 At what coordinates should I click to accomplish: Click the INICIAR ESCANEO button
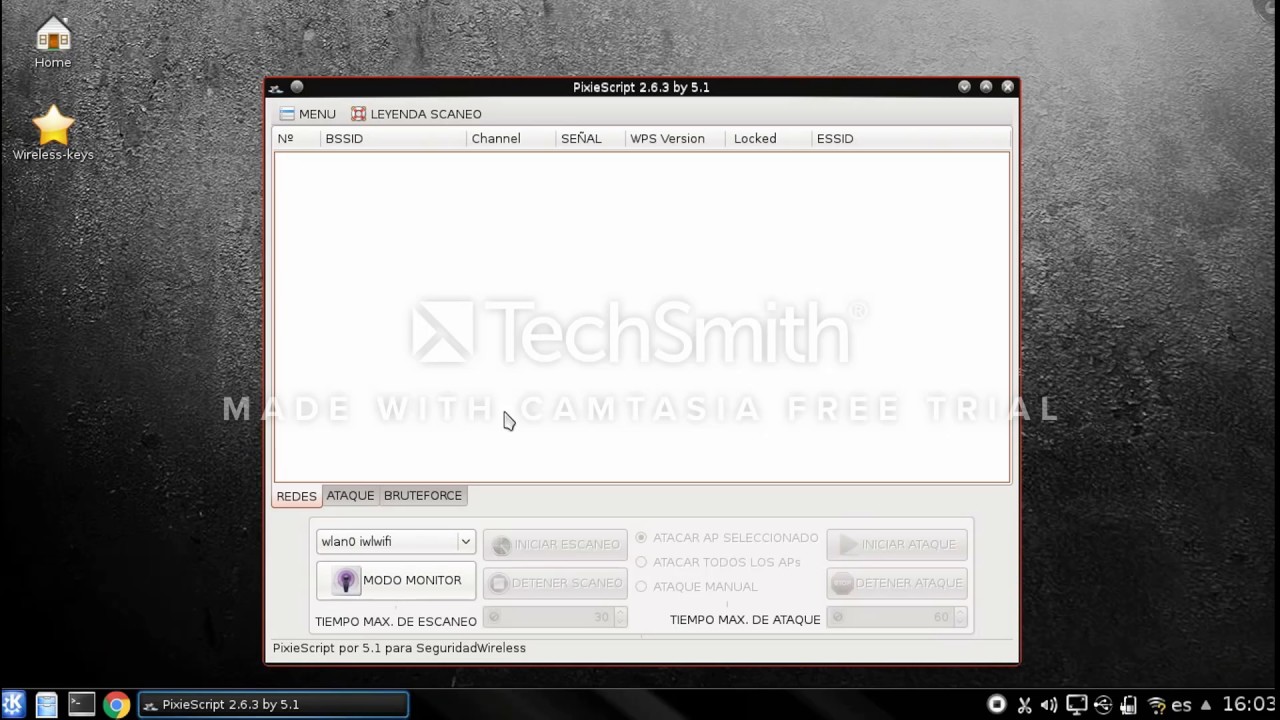[x=555, y=544]
